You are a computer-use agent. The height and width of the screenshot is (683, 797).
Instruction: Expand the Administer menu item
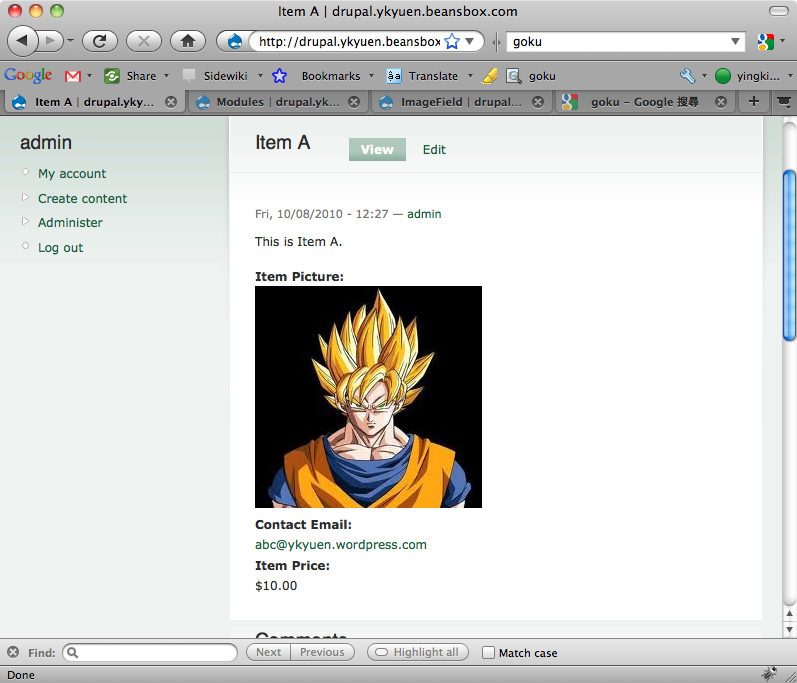tap(70, 222)
